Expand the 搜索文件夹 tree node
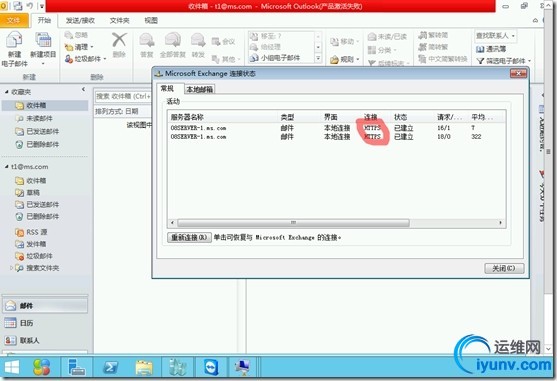557x381 pixels. [x=11, y=268]
